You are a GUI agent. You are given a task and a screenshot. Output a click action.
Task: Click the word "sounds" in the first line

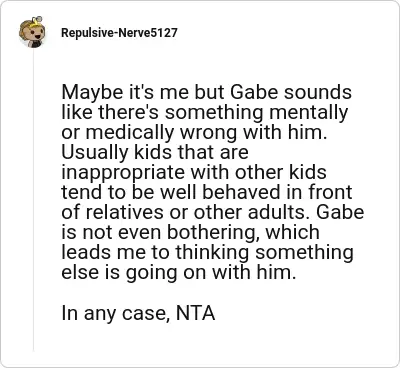[x=317, y=92]
